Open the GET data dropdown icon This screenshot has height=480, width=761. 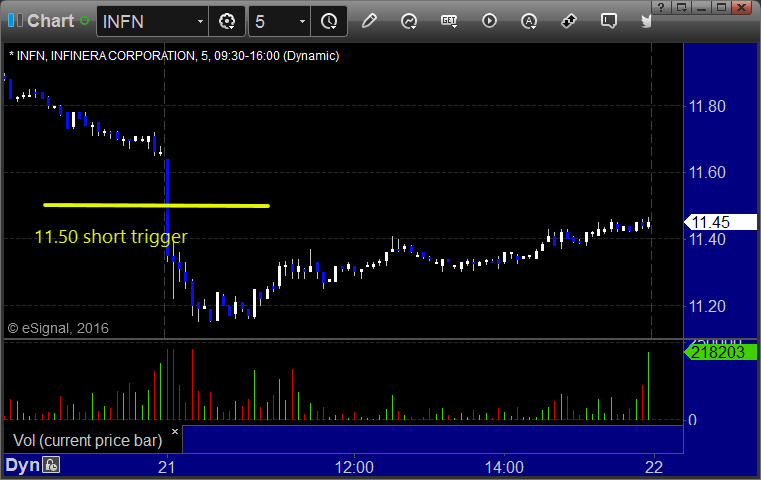pos(449,21)
